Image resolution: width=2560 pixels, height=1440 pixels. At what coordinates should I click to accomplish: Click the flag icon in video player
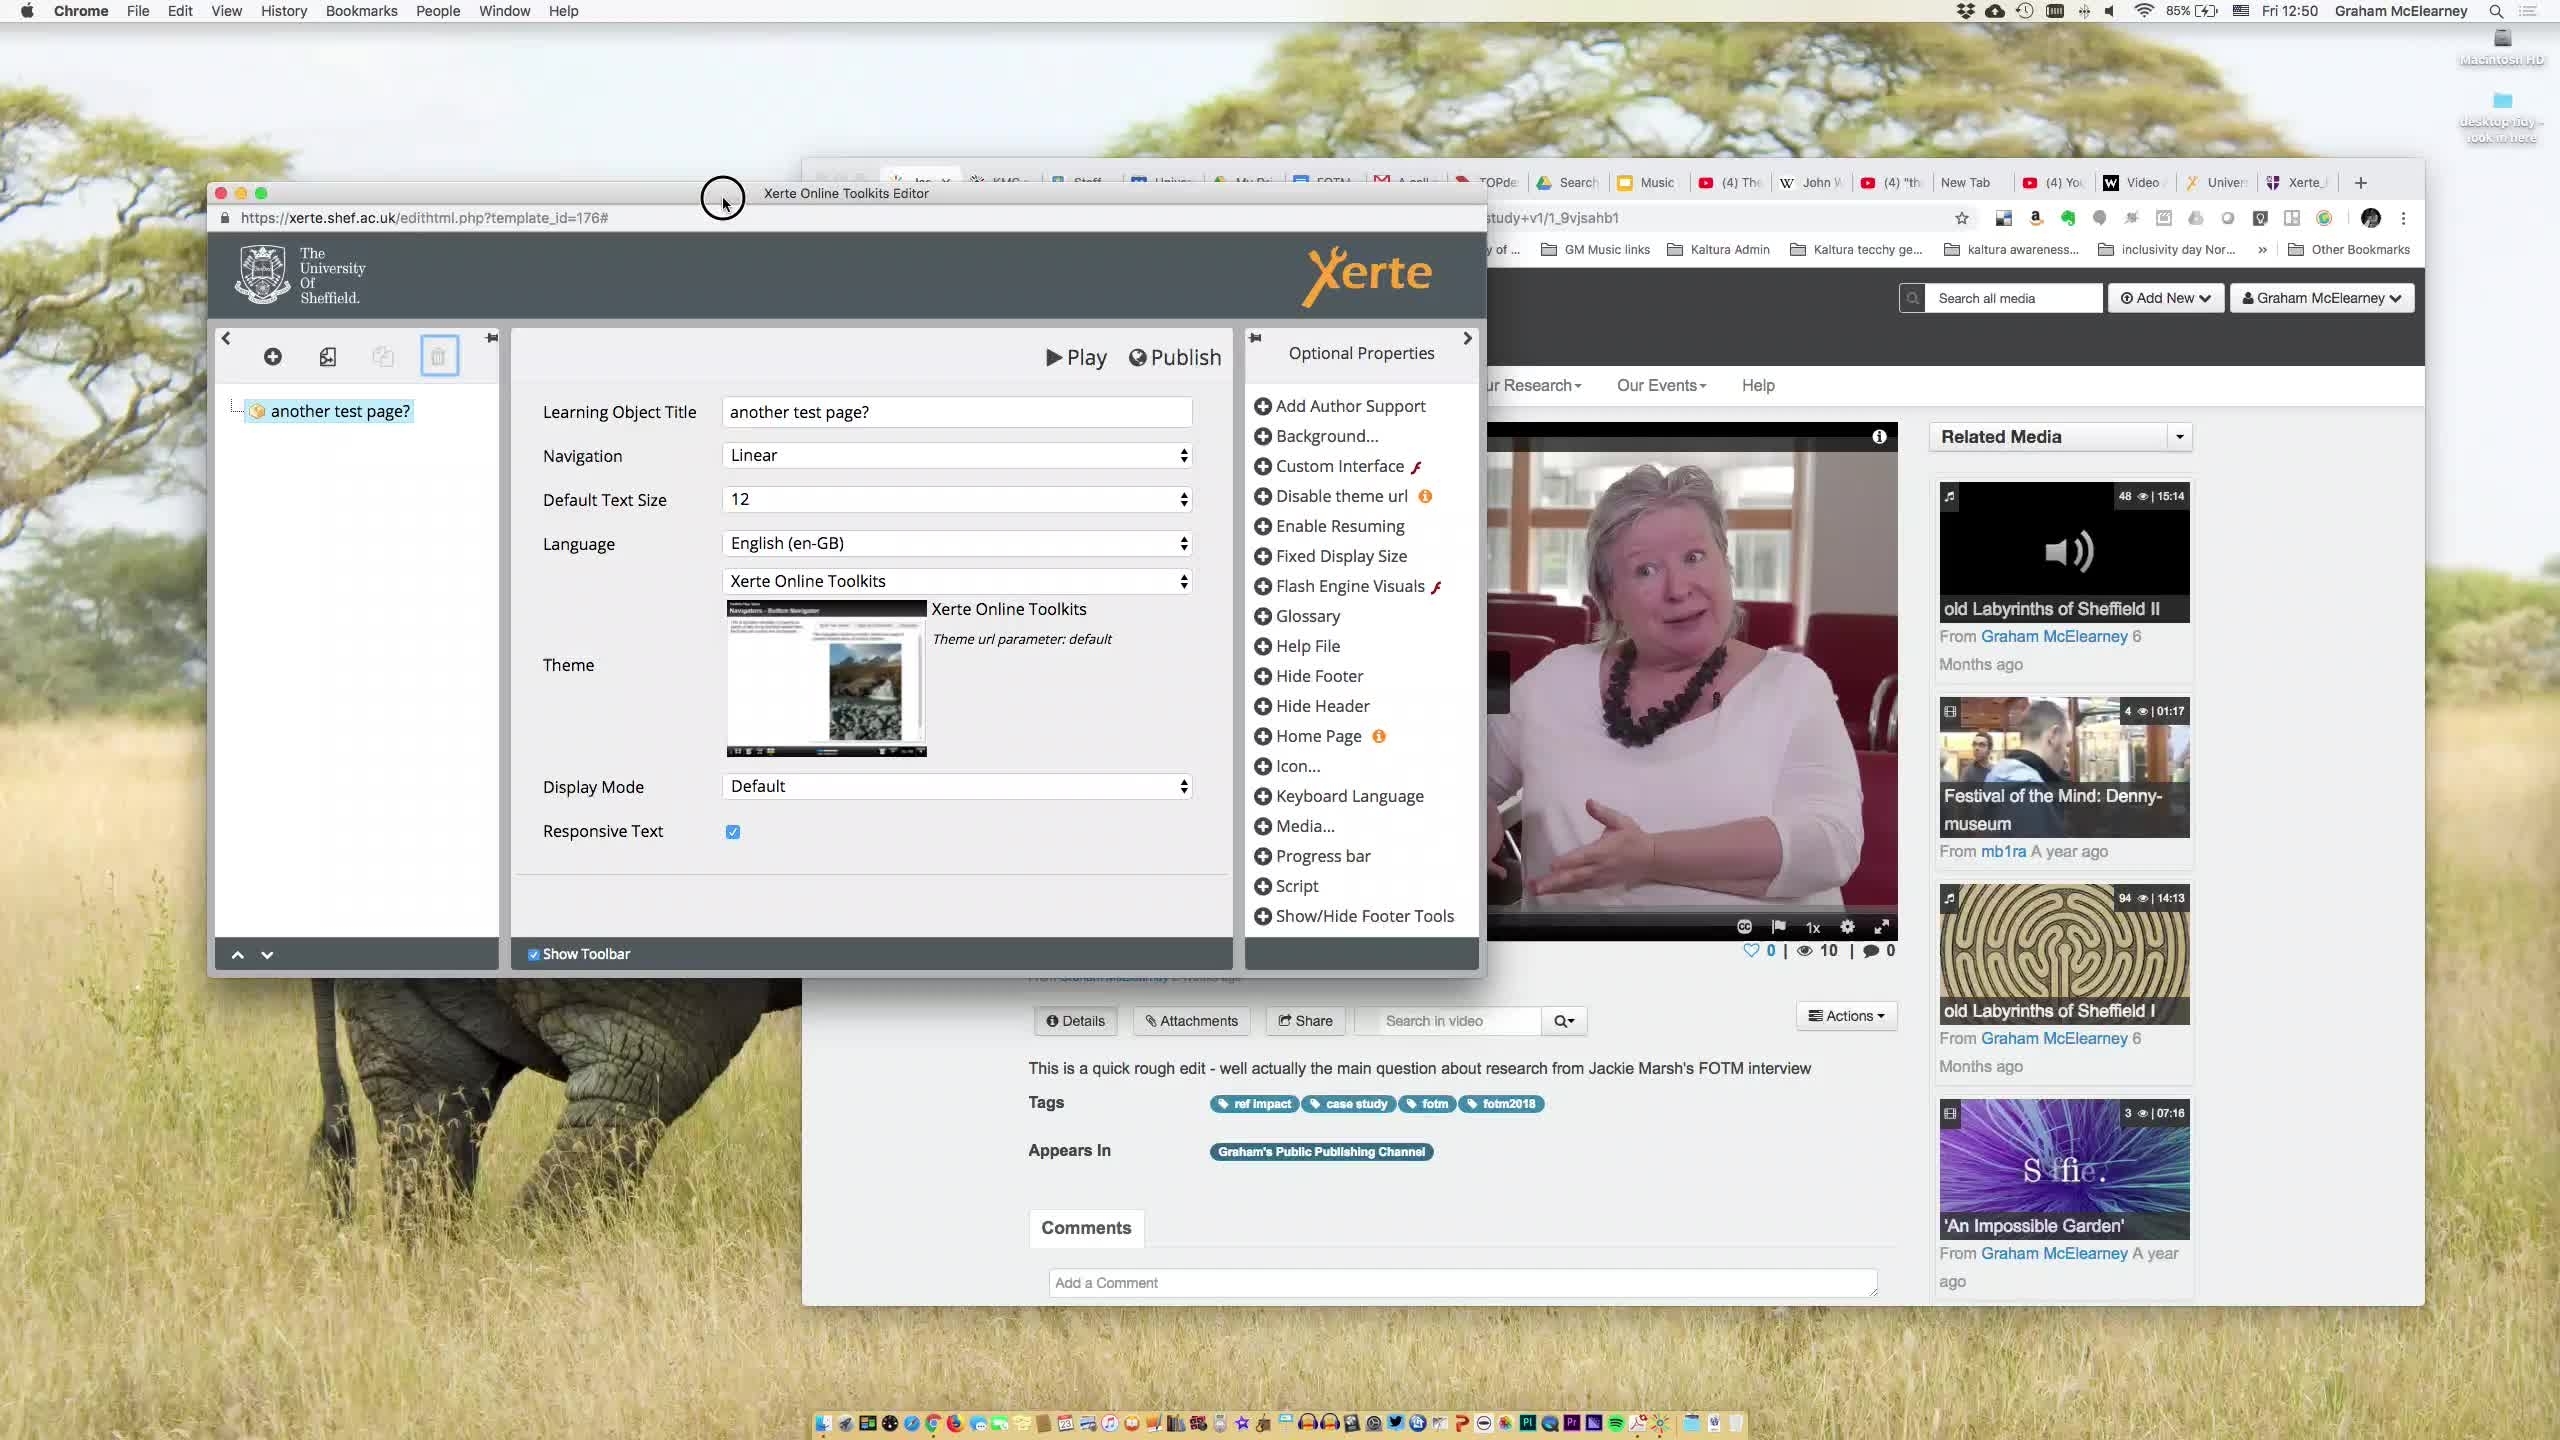pos(1778,927)
